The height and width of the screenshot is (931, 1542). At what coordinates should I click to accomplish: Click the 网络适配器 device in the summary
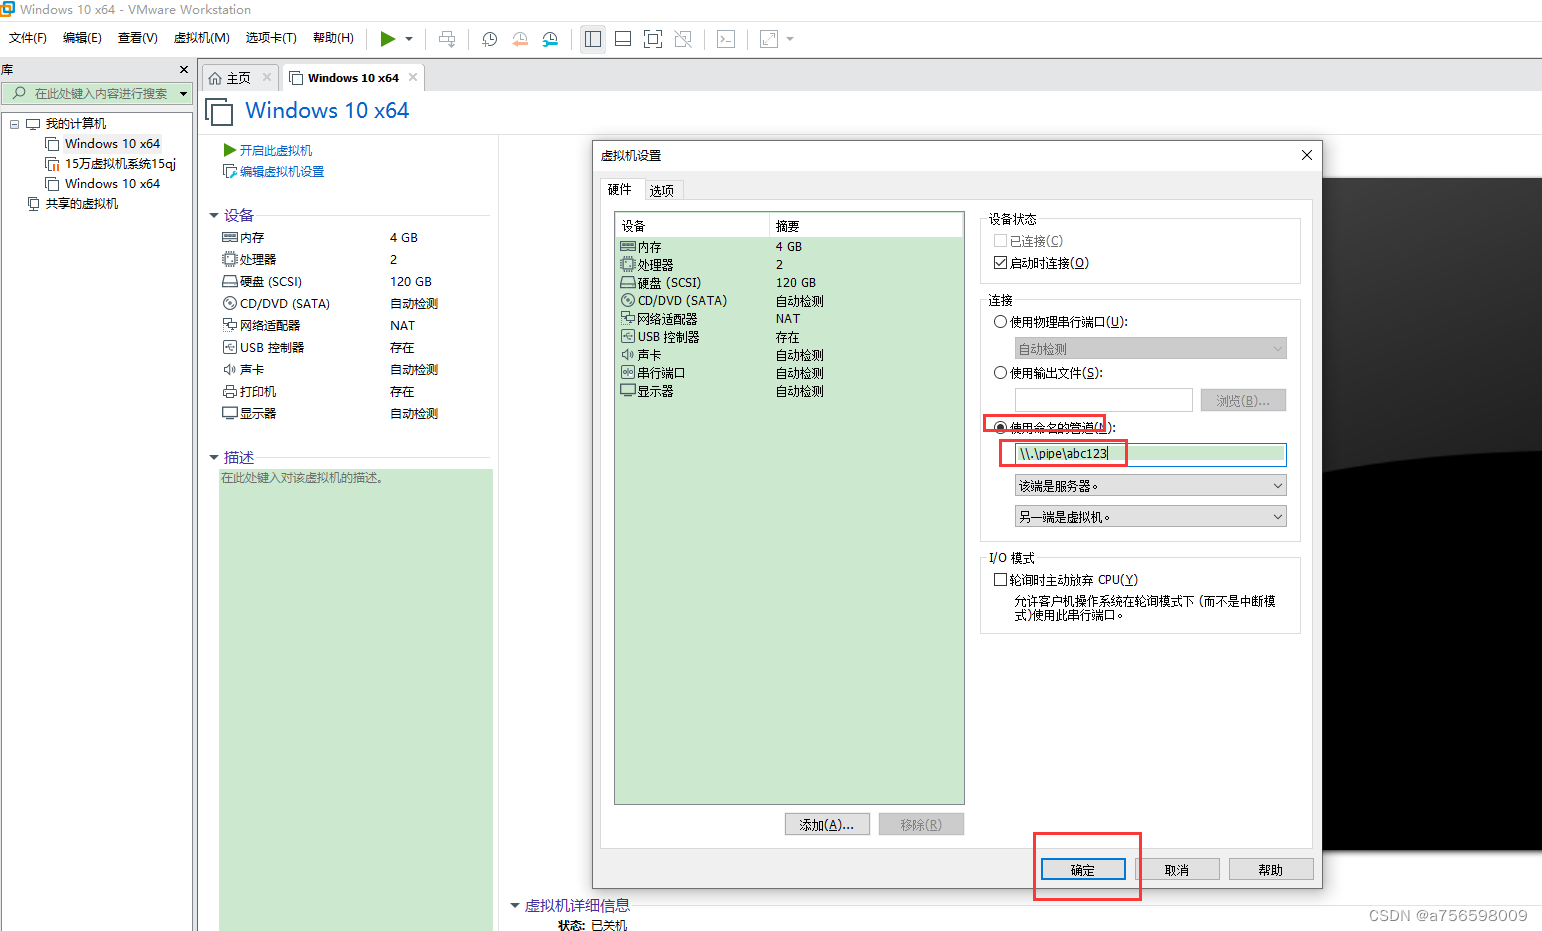pos(270,326)
